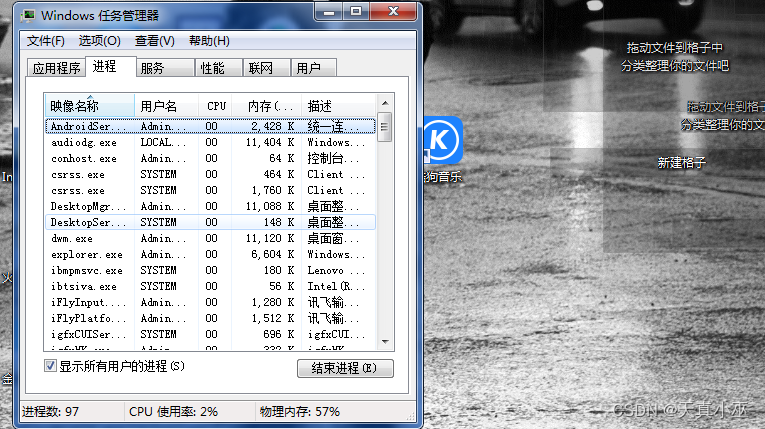Image resolution: width=765 pixels, height=429 pixels.
Task: Click 物理内存: 57% status entry
Action: pos(300,411)
